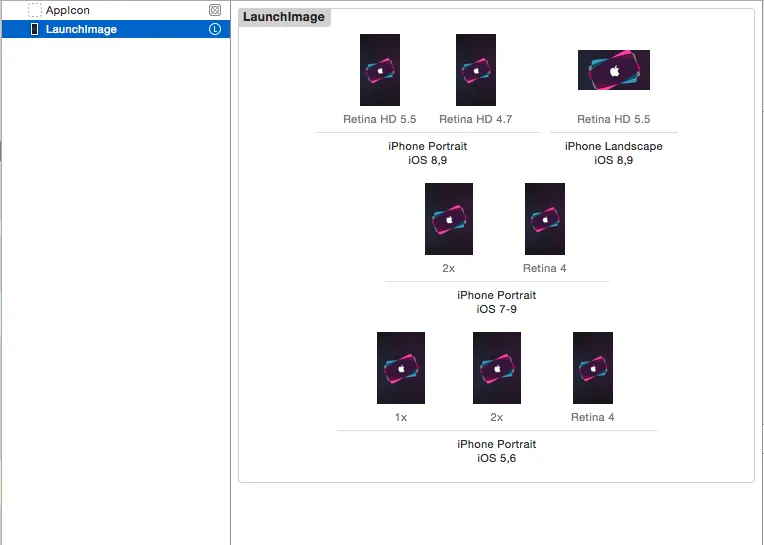
Task: Click the iPhone Portrait iOS 7-9 label
Action: [497, 302]
